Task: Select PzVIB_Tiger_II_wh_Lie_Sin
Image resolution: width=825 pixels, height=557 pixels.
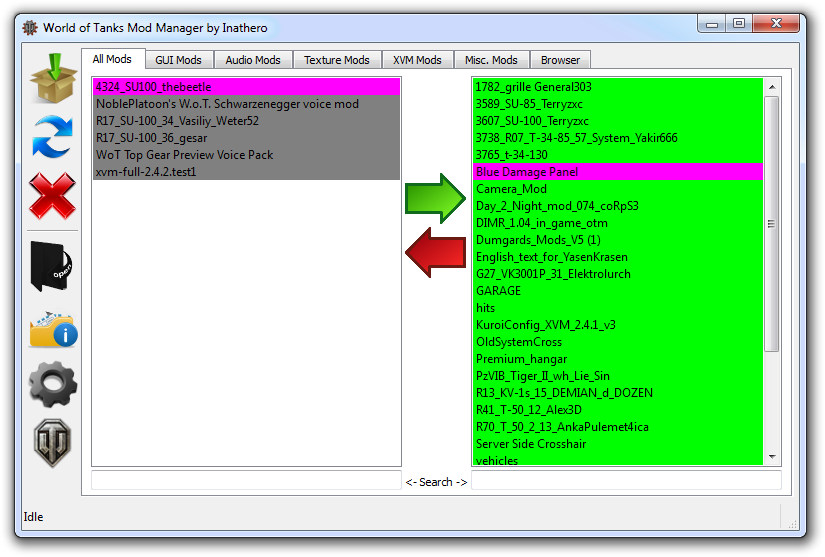Action: tap(618, 376)
